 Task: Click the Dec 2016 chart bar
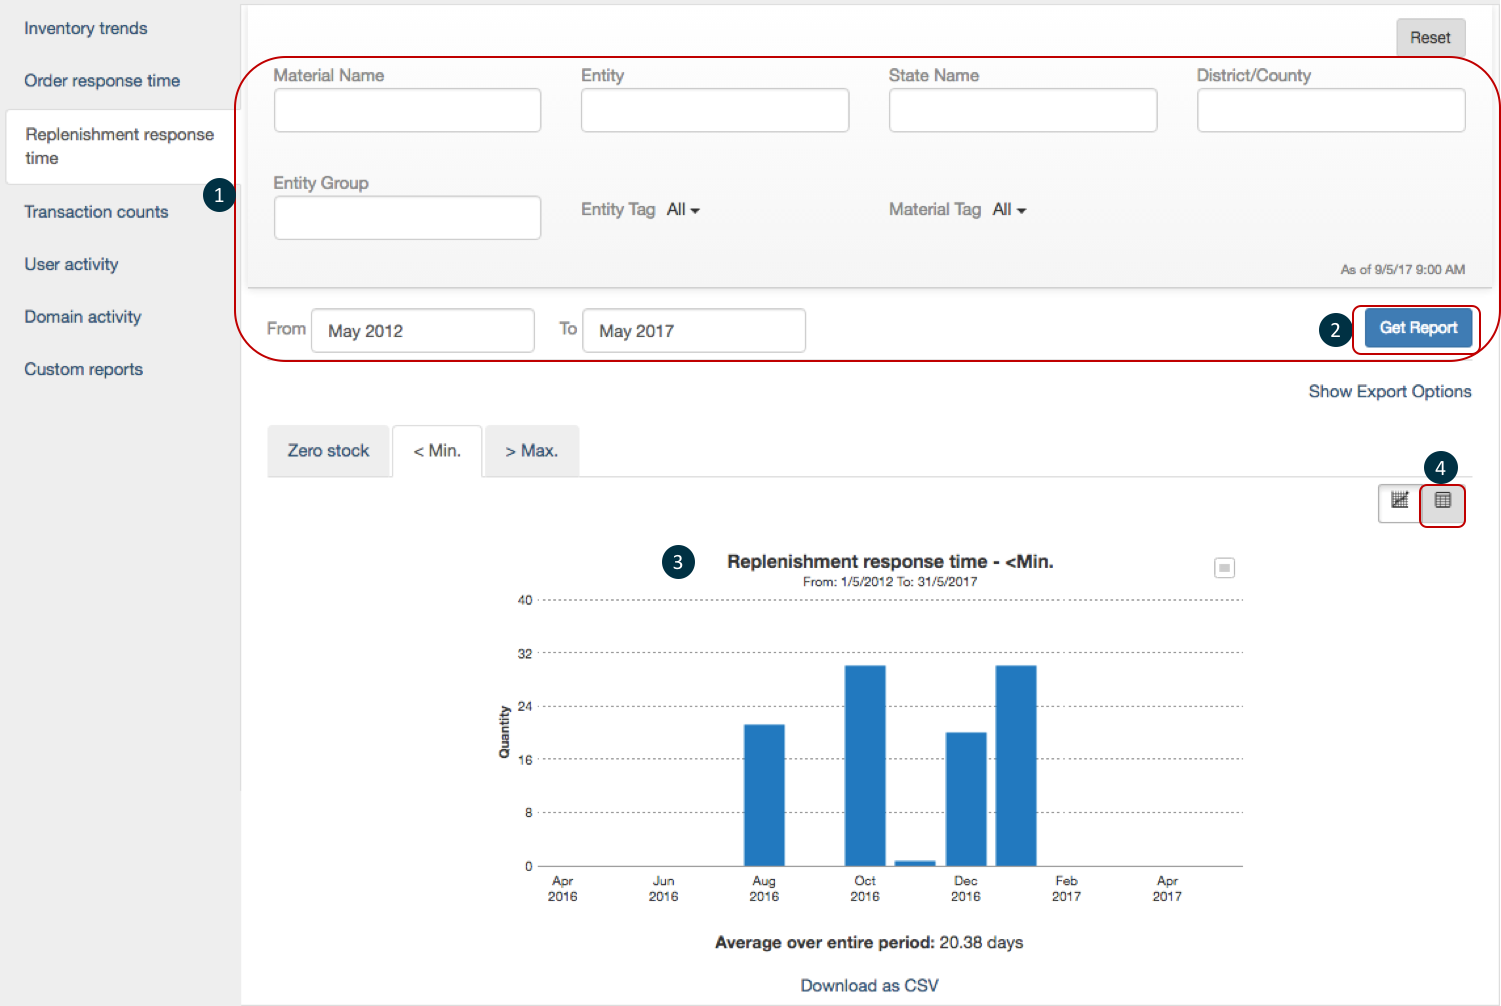pos(966,799)
